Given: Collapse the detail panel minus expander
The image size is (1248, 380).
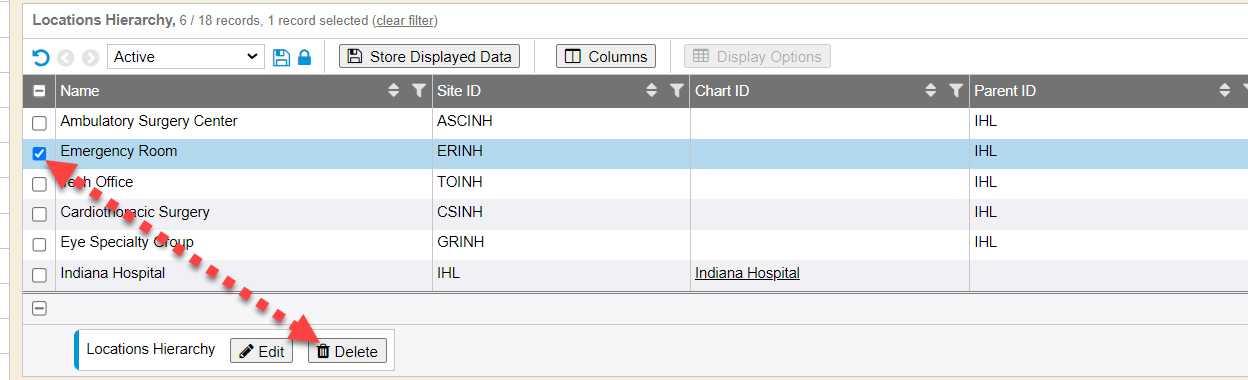Looking at the screenshot, I should (39, 308).
